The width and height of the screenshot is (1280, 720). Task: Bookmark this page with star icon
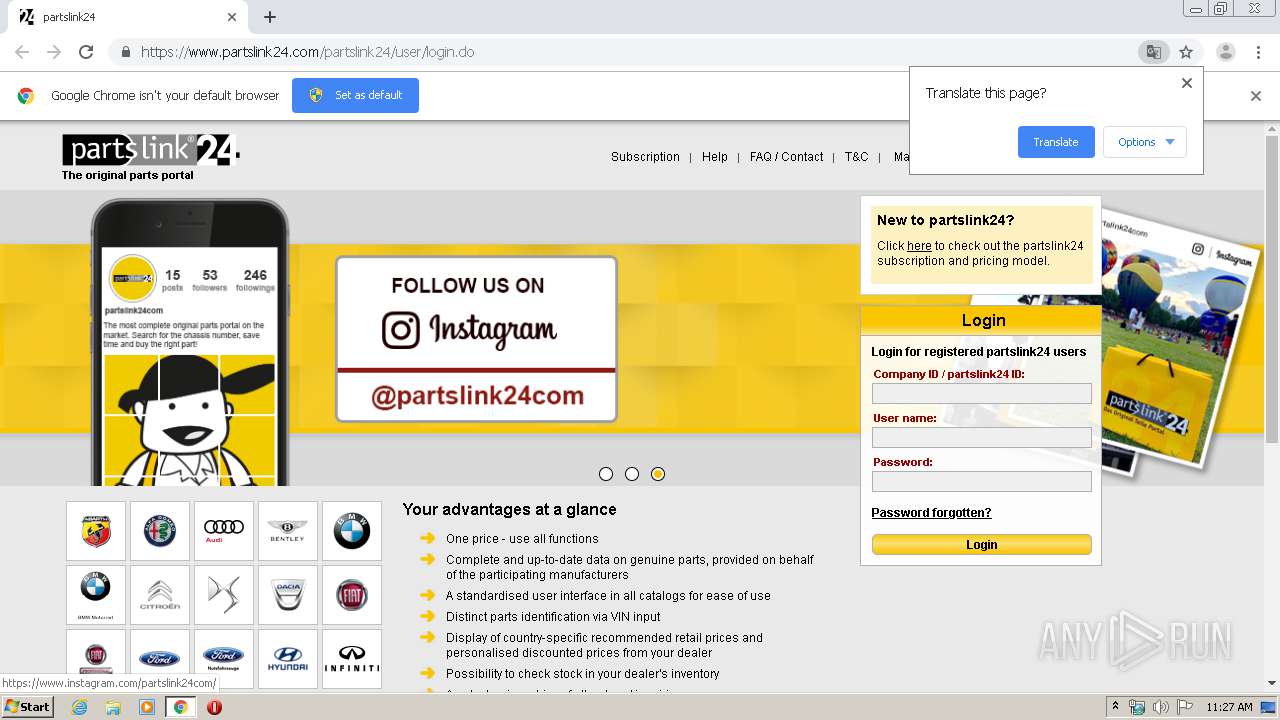click(1186, 52)
